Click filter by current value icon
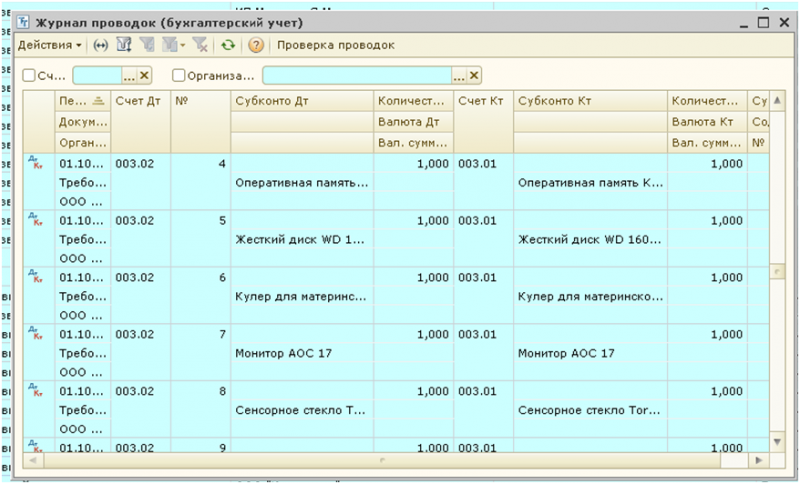The image size is (800, 484). (x=147, y=45)
